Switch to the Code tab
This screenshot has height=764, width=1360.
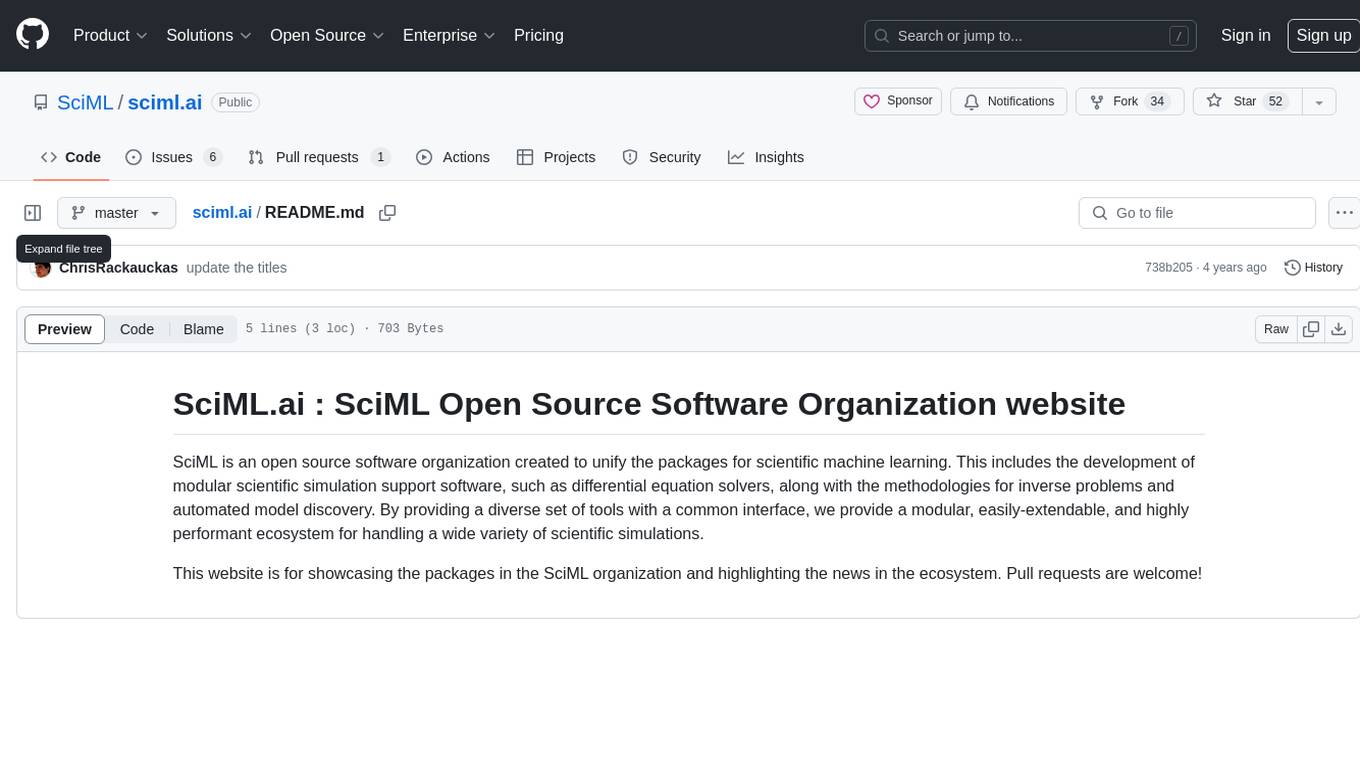tap(71, 157)
